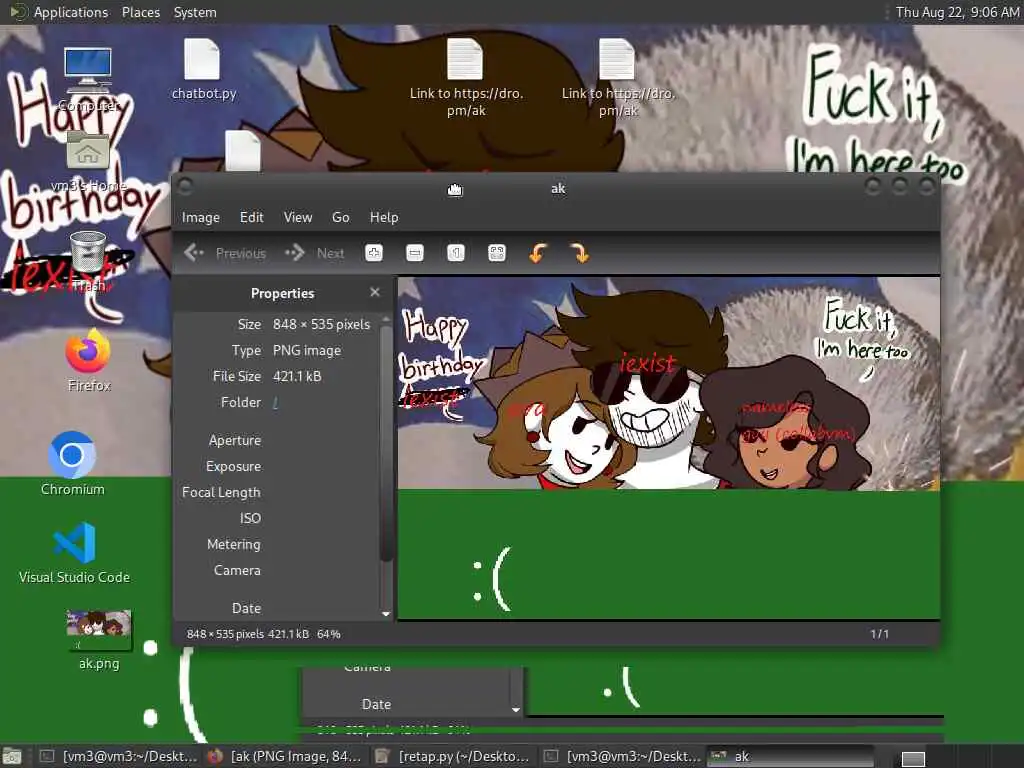Select the second Link to dro.pm/ak file
Viewport: 1024px width, 768px height.
tap(618, 77)
